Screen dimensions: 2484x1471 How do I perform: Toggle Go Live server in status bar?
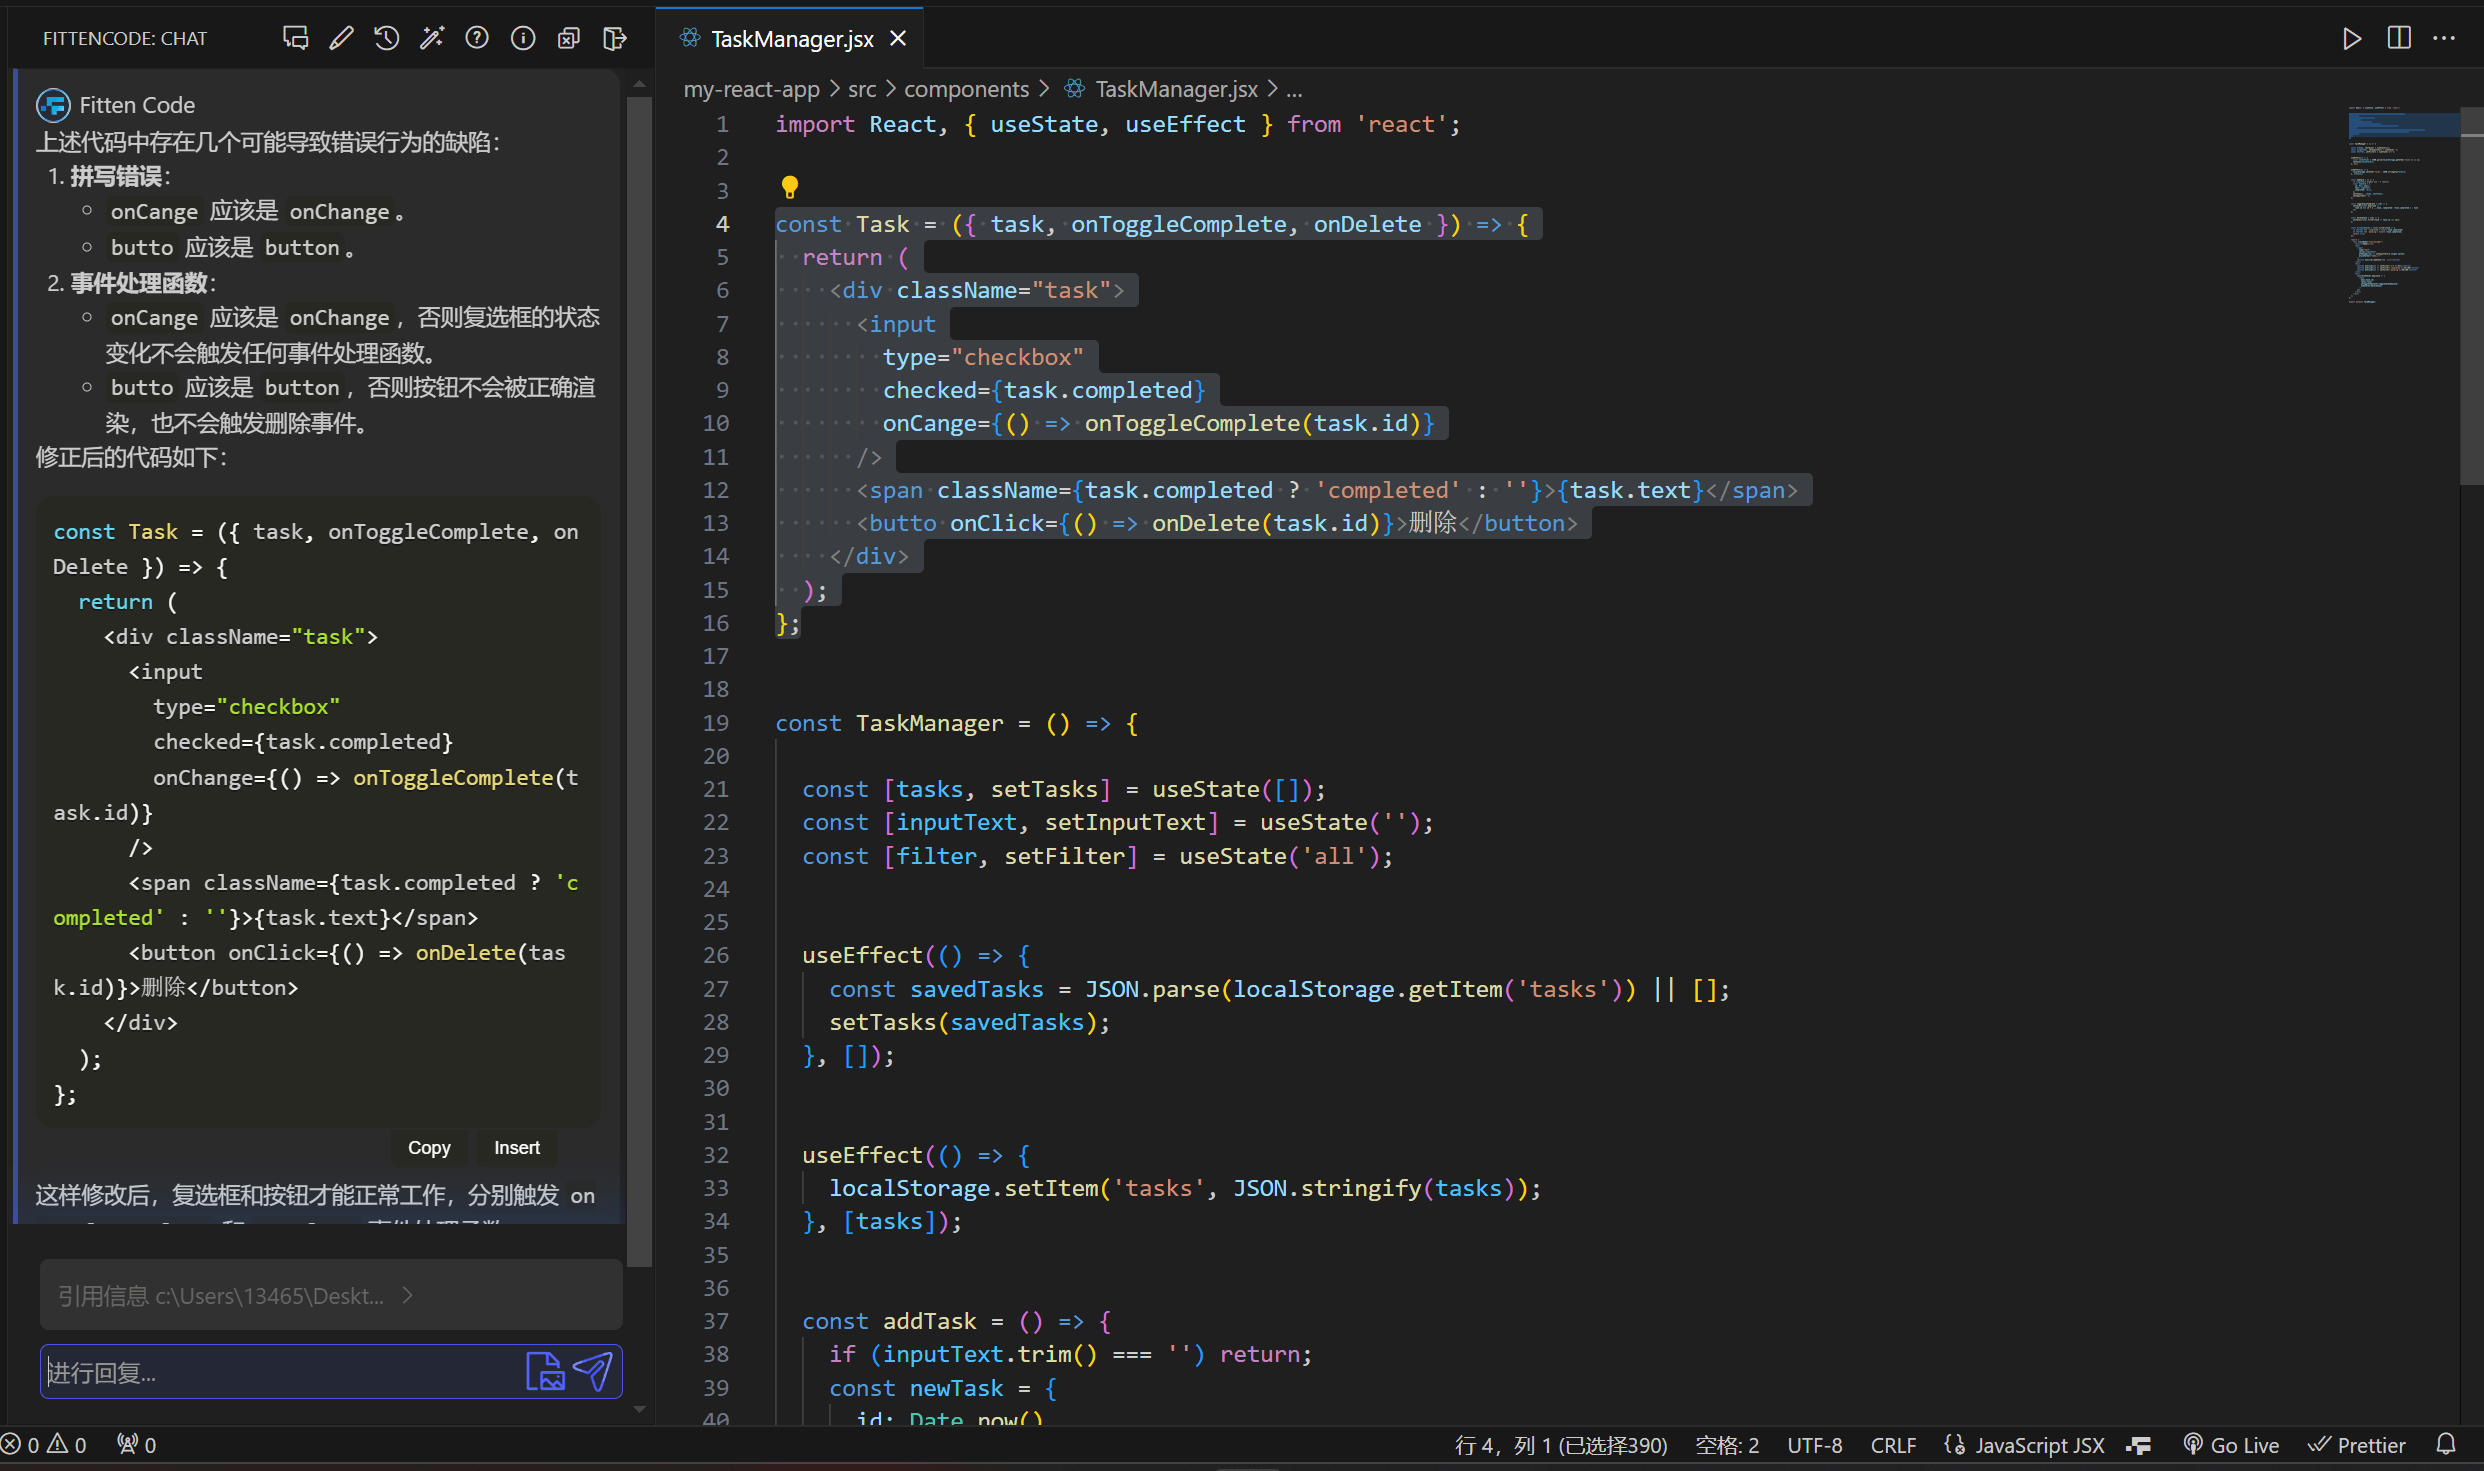tap(2231, 1445)
